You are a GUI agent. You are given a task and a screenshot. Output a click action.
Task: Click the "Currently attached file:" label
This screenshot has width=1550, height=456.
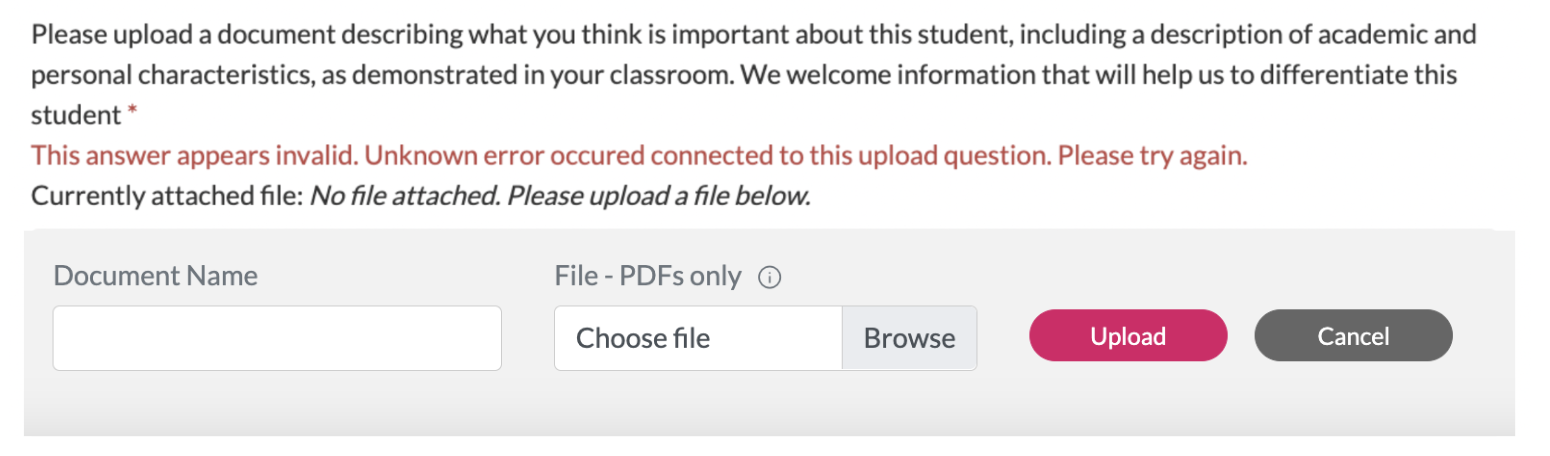coord(167,196)
